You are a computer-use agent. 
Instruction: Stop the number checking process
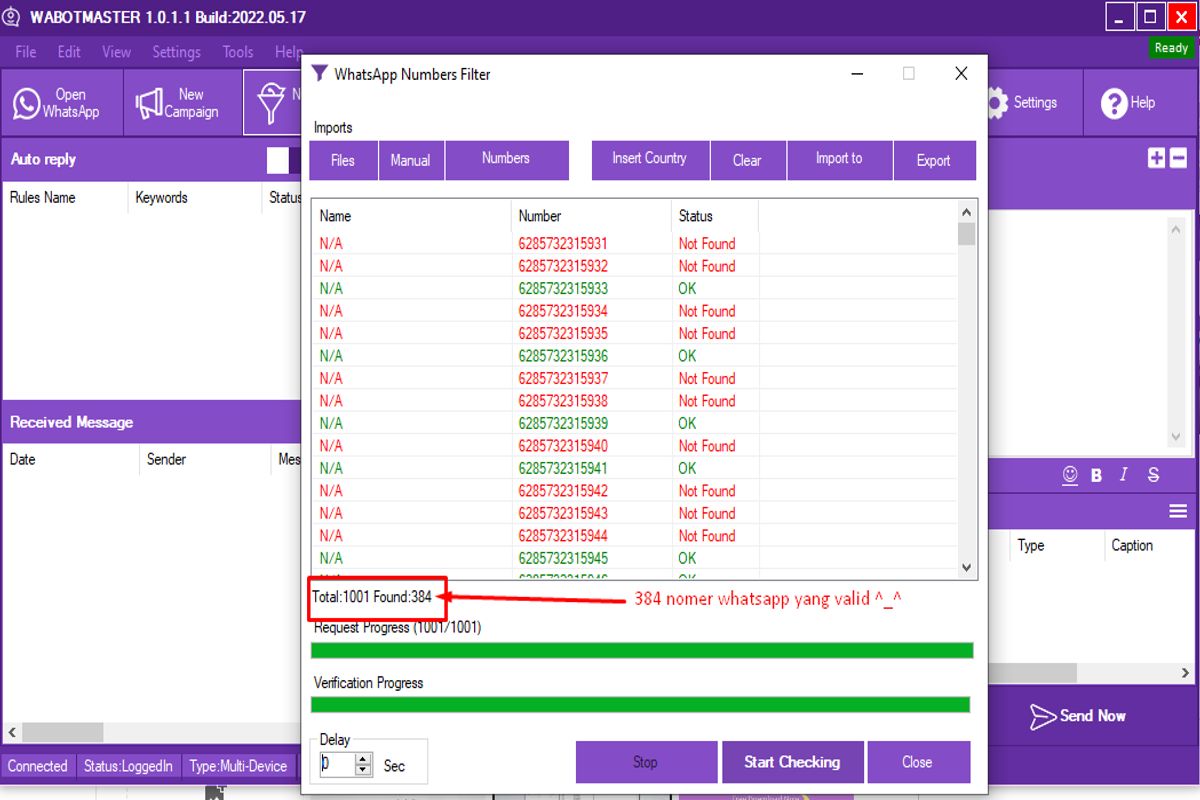[x=646, y=762]
